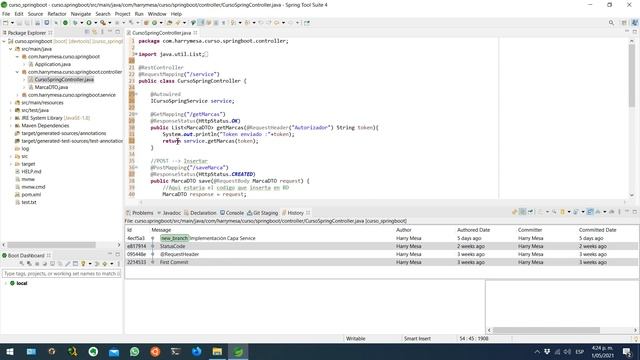The height and width of the screenshot is (360, 640).
Task: Open the Navigate menu
Action: point(81,14)
